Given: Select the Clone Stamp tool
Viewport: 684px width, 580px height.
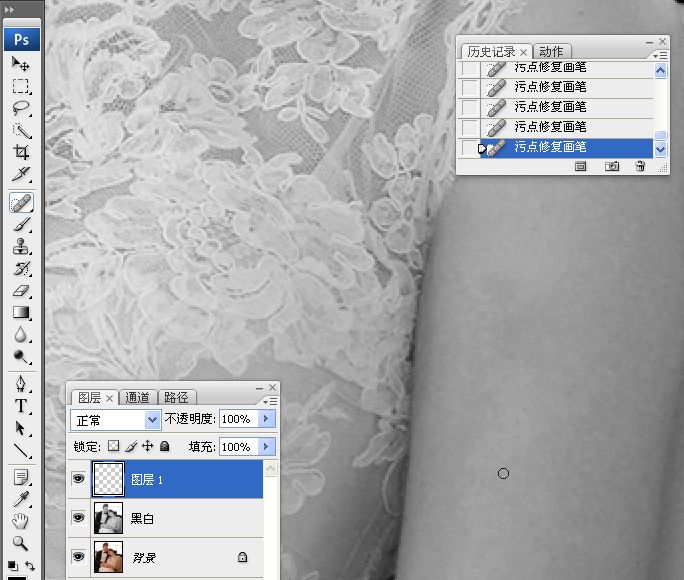Looking at the screenshot, I should (21, 246).
